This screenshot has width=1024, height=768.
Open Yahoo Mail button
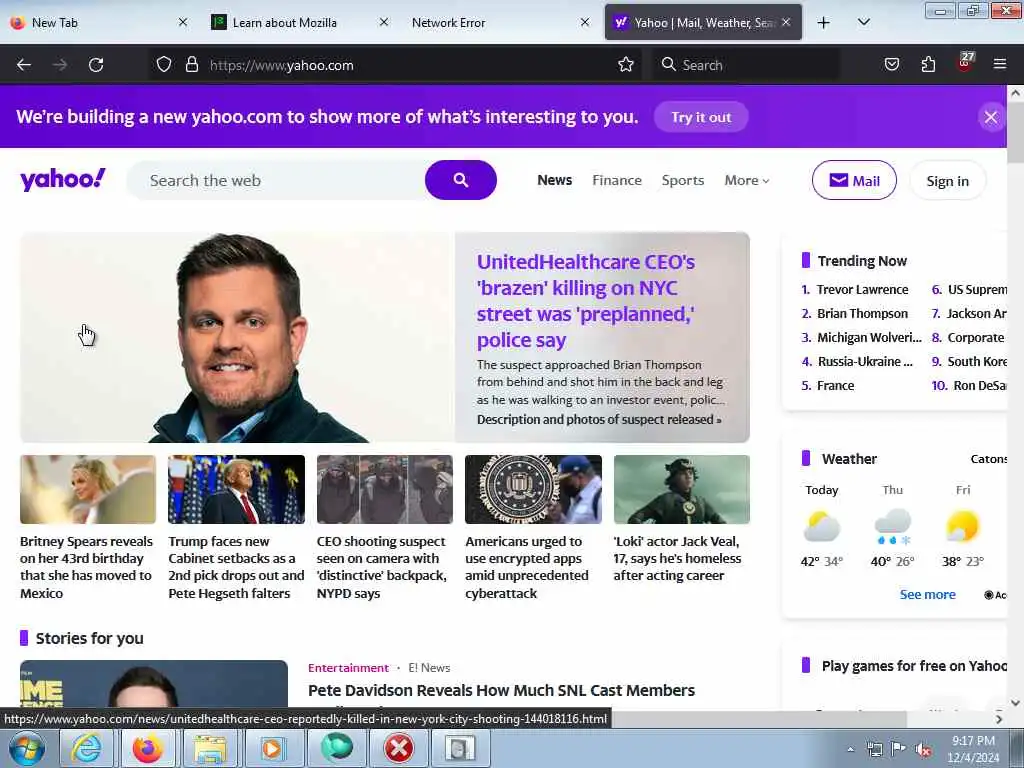[854, 180]
